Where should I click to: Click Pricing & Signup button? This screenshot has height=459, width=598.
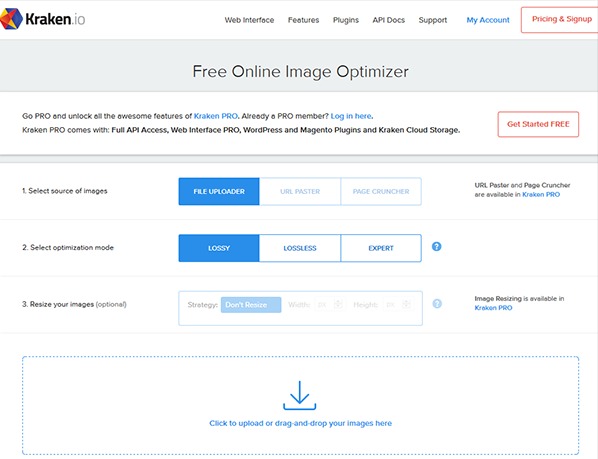559,19
